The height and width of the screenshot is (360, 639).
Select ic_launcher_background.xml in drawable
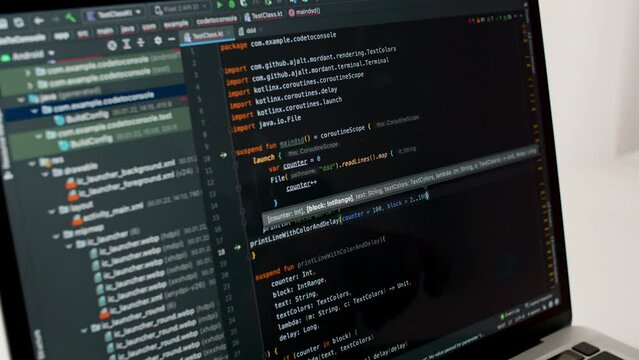pyautogui.click(x=120, y=173)
